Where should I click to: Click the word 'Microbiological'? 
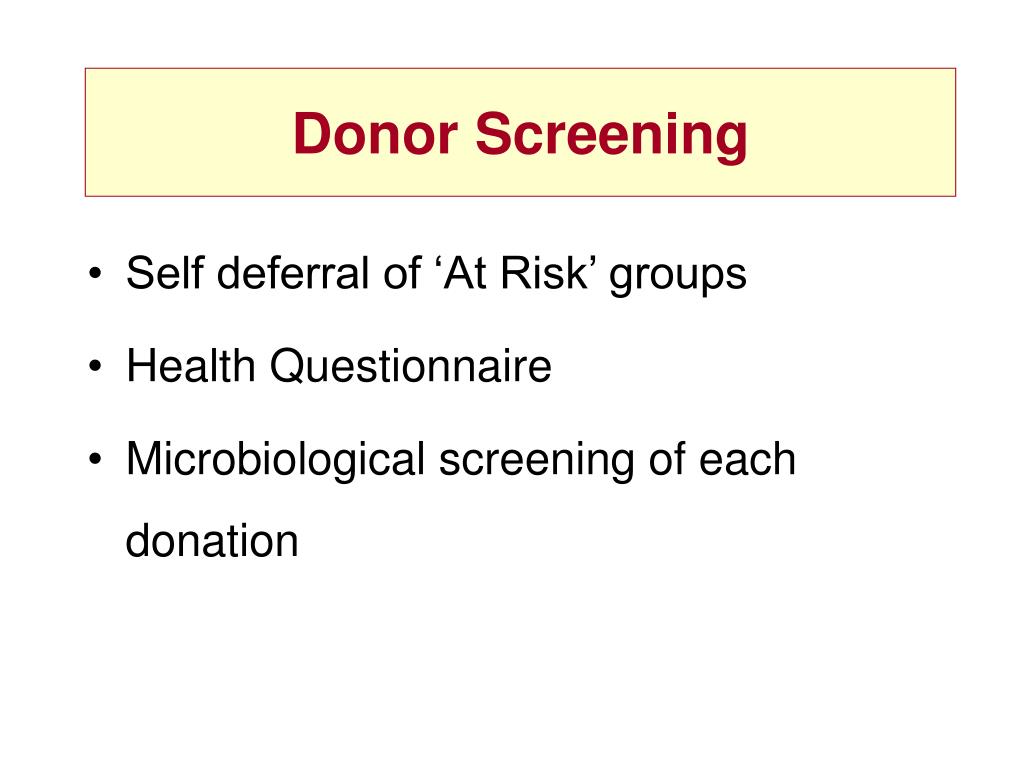pos(277,460)
